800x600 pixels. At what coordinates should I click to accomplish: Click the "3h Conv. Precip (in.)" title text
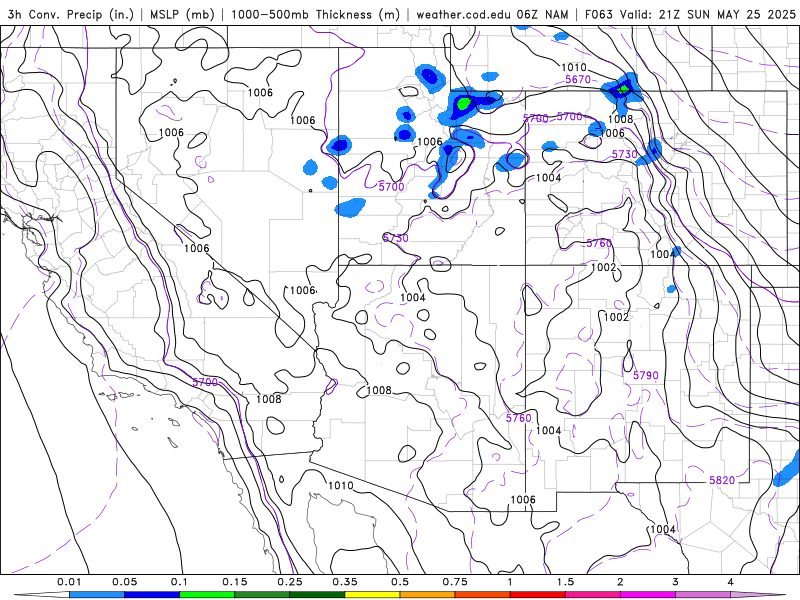tap(70, 15)
